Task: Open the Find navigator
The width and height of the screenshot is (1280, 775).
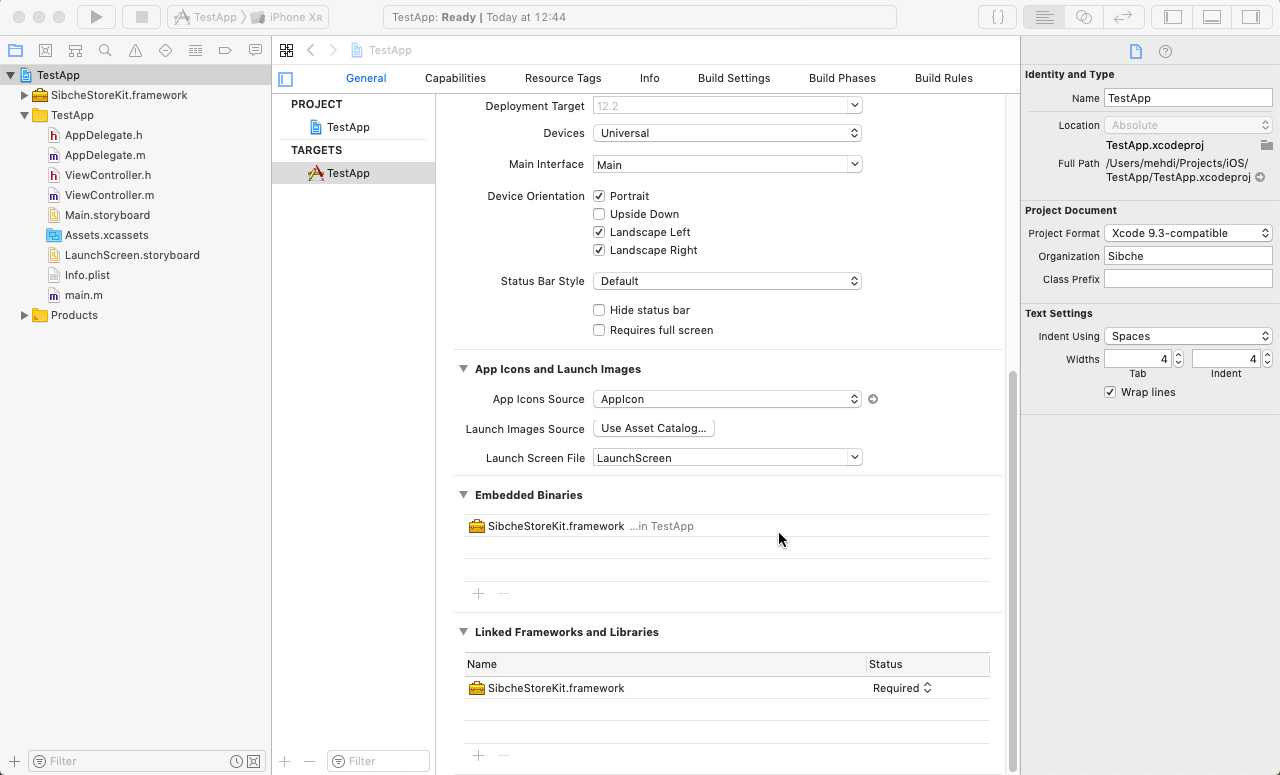Action: (105, 50)
